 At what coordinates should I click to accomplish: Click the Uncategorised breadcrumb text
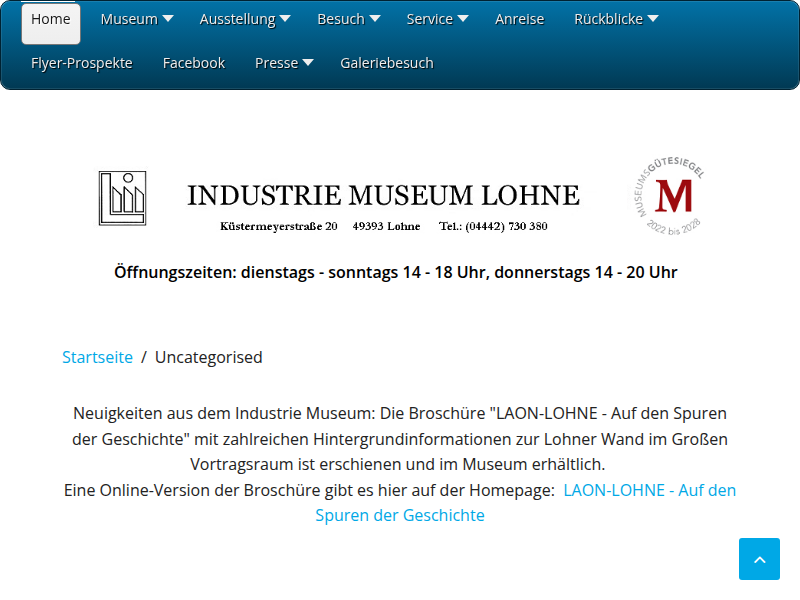click(x=208, y=357)
